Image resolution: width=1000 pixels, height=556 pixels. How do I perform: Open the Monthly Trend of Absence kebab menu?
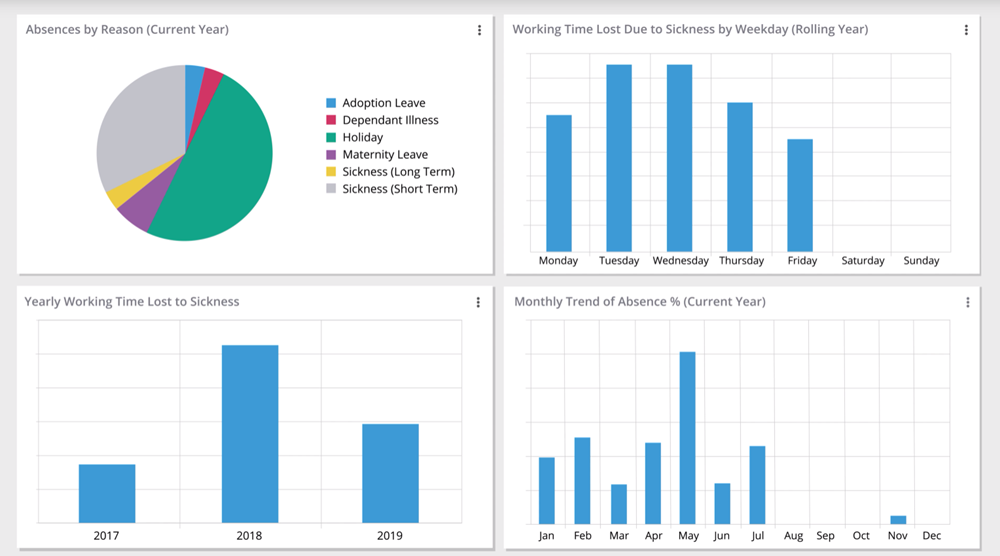(x=967, y=302)
